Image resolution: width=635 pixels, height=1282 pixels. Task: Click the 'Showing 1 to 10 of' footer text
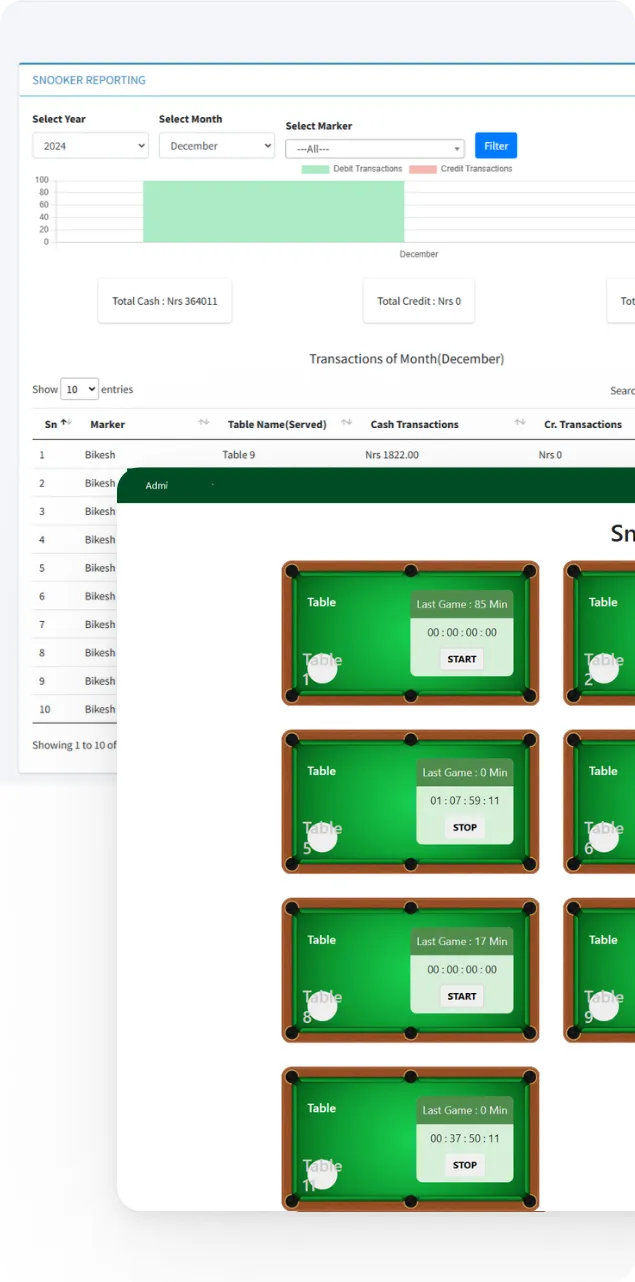[x=74, y=745]
